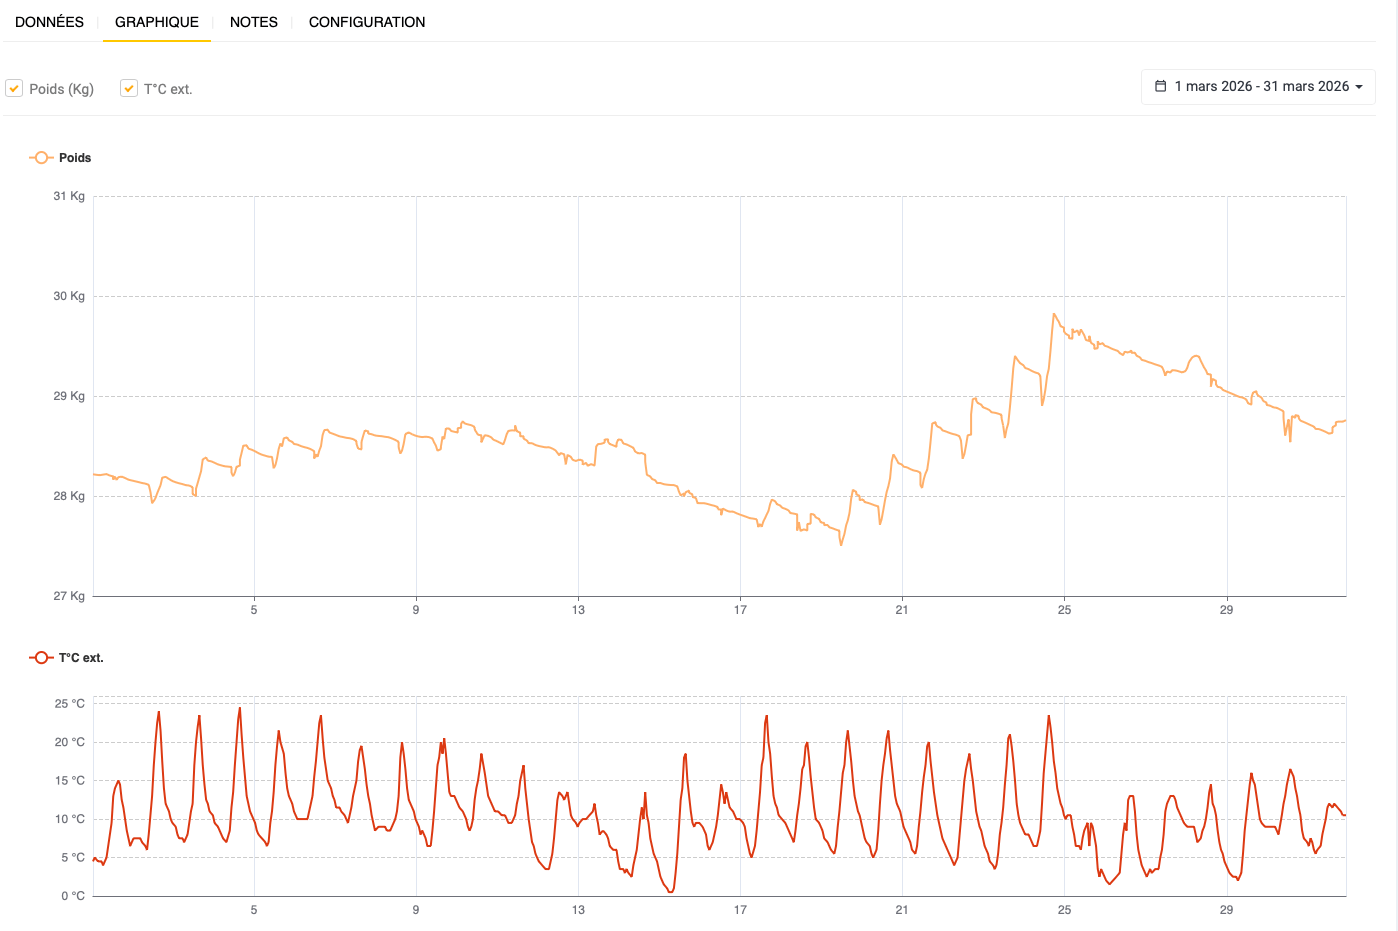Click the temperature peak near day 5
The height and width of the screenshot is (931, 1398).
tap(240, 708)
